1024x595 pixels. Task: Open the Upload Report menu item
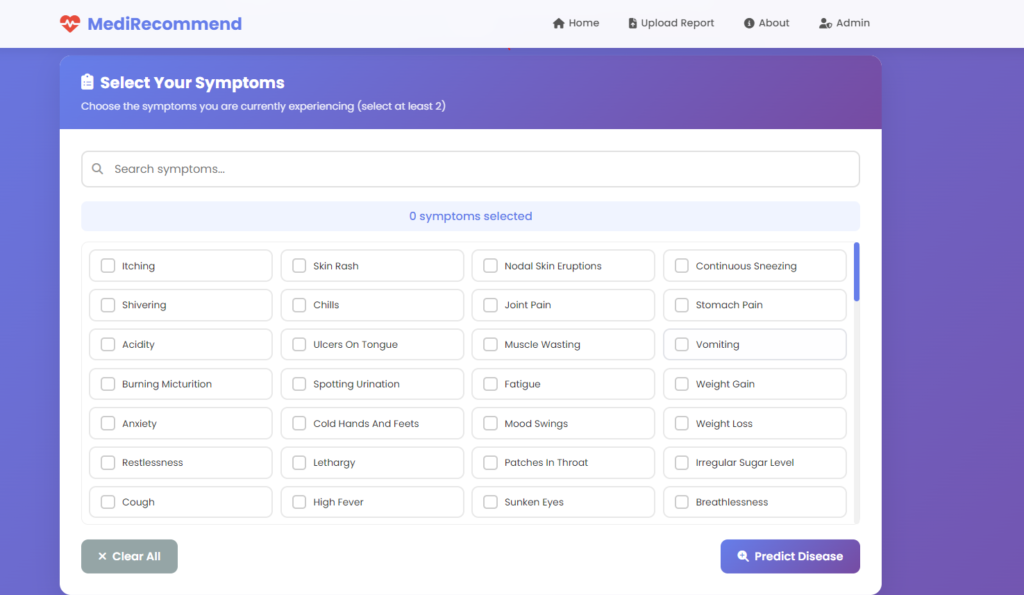(x=671, y=22)
